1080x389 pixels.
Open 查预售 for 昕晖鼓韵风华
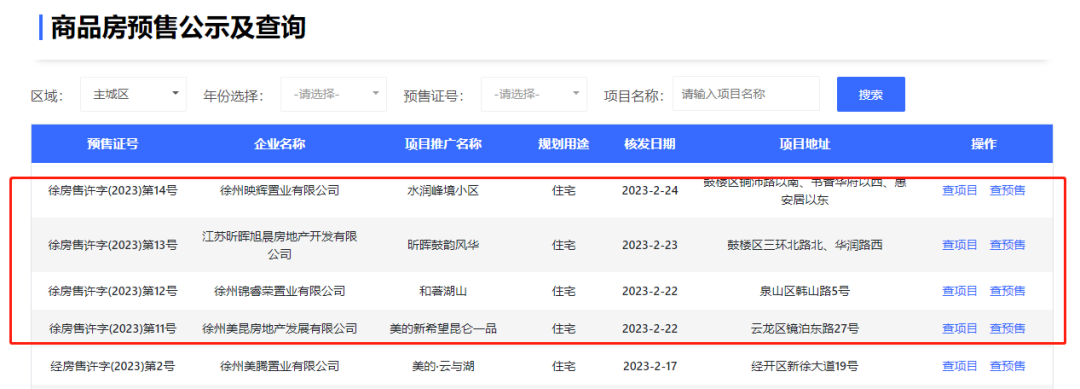pyautogui.click(x=1007, y=244)
